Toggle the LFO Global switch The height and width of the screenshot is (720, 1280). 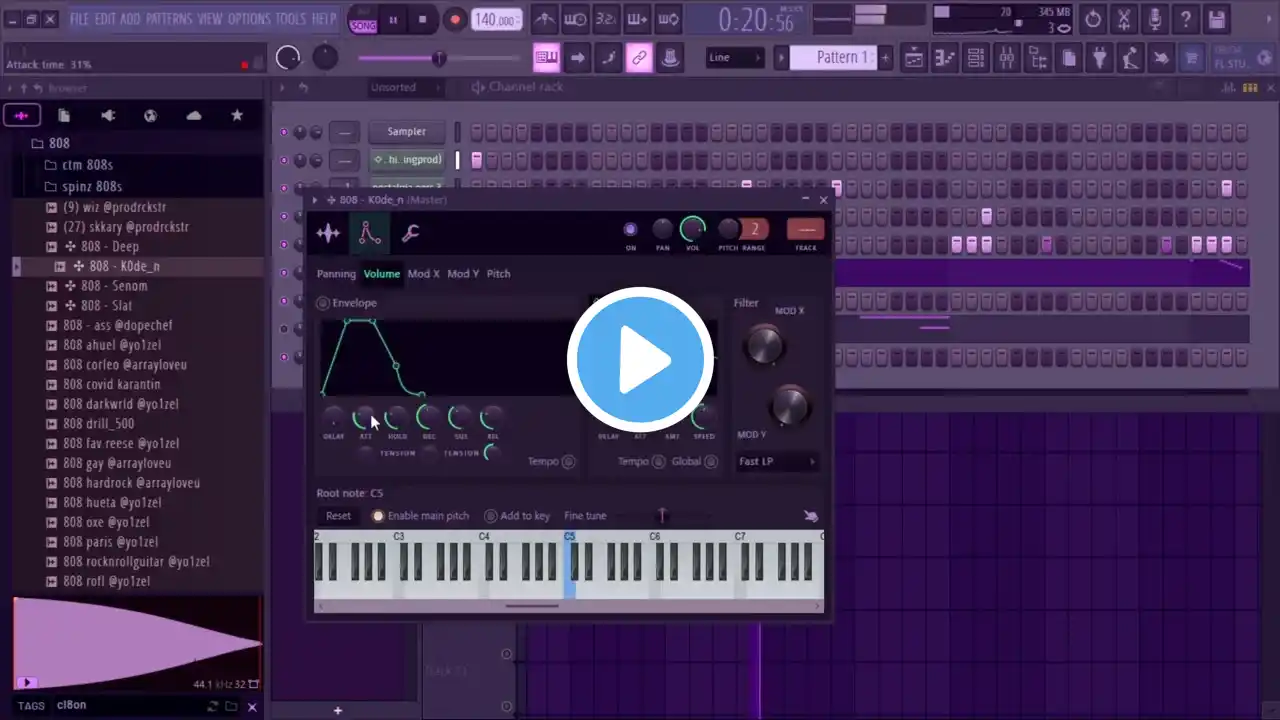point(711,461)
